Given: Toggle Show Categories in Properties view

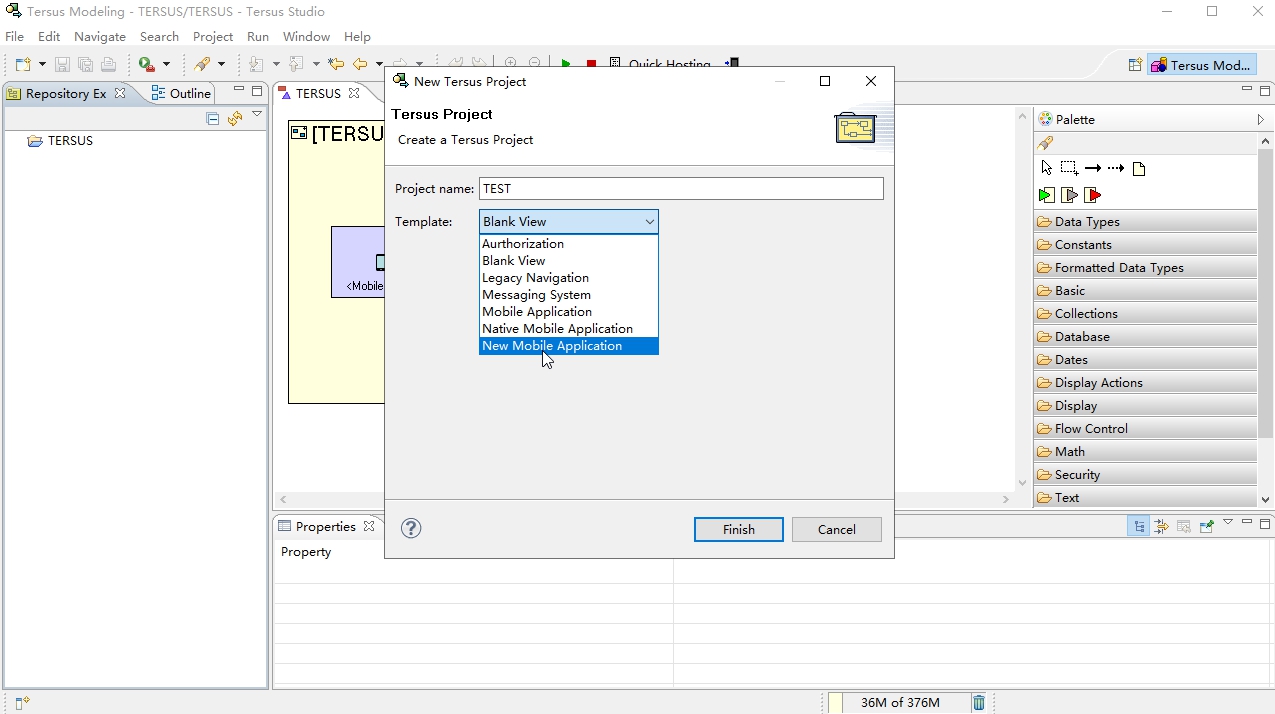Looking at the screenshot, I should click(1139, 526).
